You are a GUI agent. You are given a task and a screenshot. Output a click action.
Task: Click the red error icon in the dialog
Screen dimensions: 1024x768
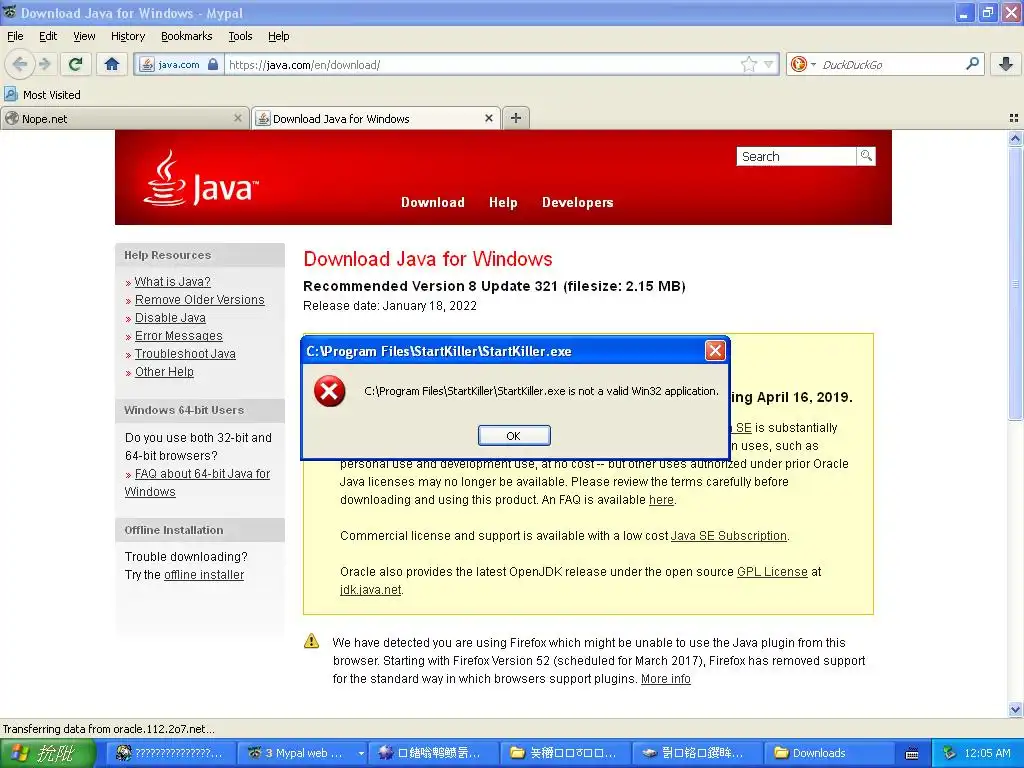(330, 391)
